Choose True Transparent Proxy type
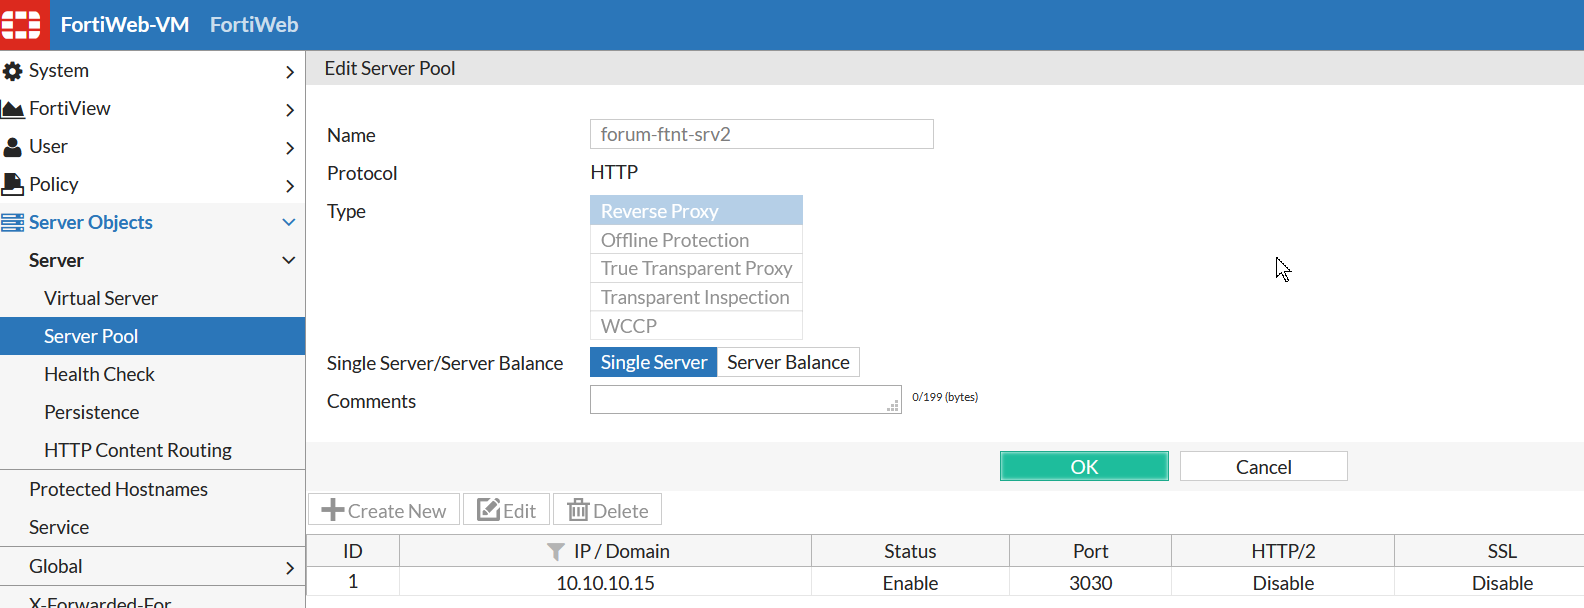Screen dimensions: 1584x608 (696, 268)
